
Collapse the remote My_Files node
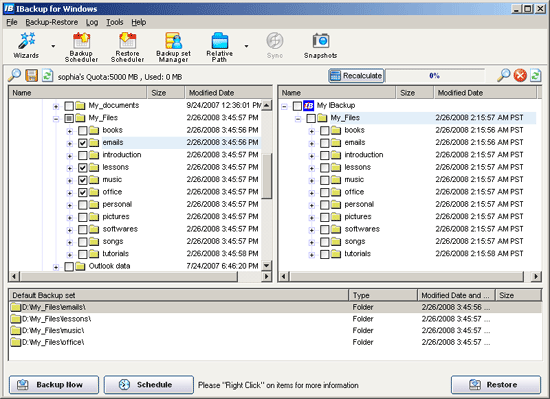click(298, 119)
